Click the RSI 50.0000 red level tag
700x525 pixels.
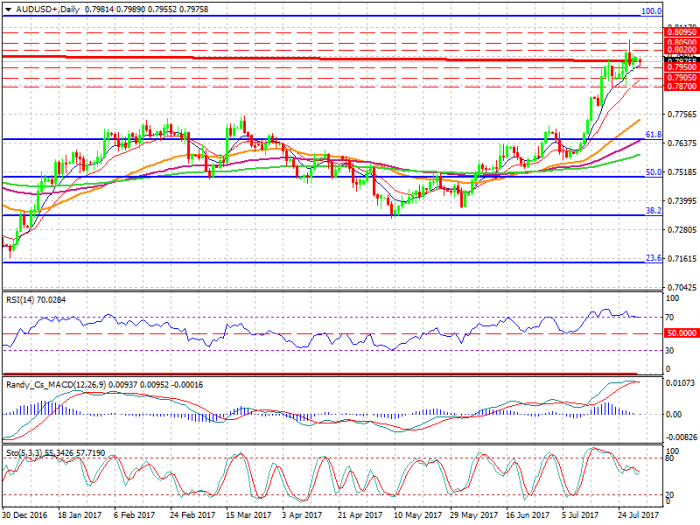click(x=682, y=333)
